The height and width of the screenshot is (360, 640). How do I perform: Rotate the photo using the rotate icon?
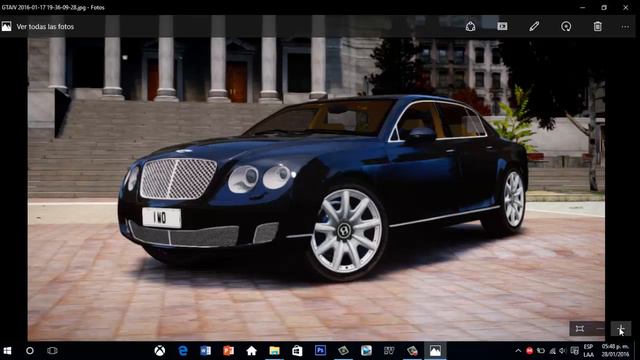566,27
